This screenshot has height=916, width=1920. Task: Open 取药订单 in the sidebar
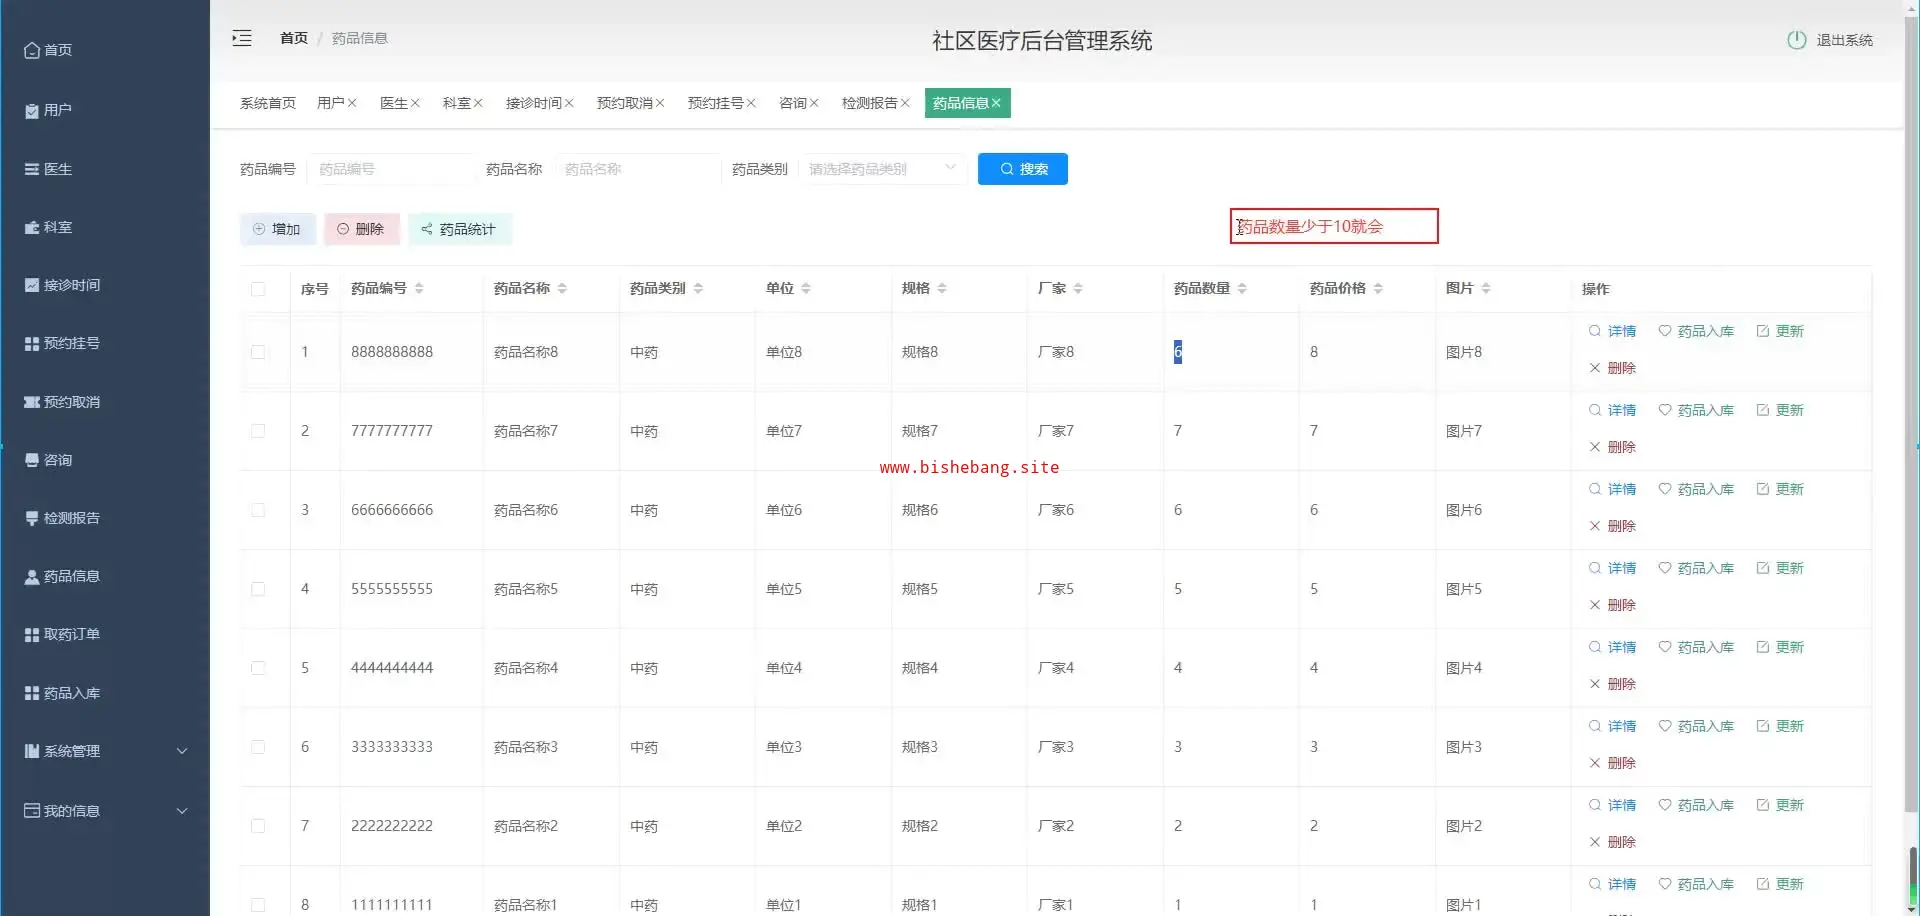[71, 634]
